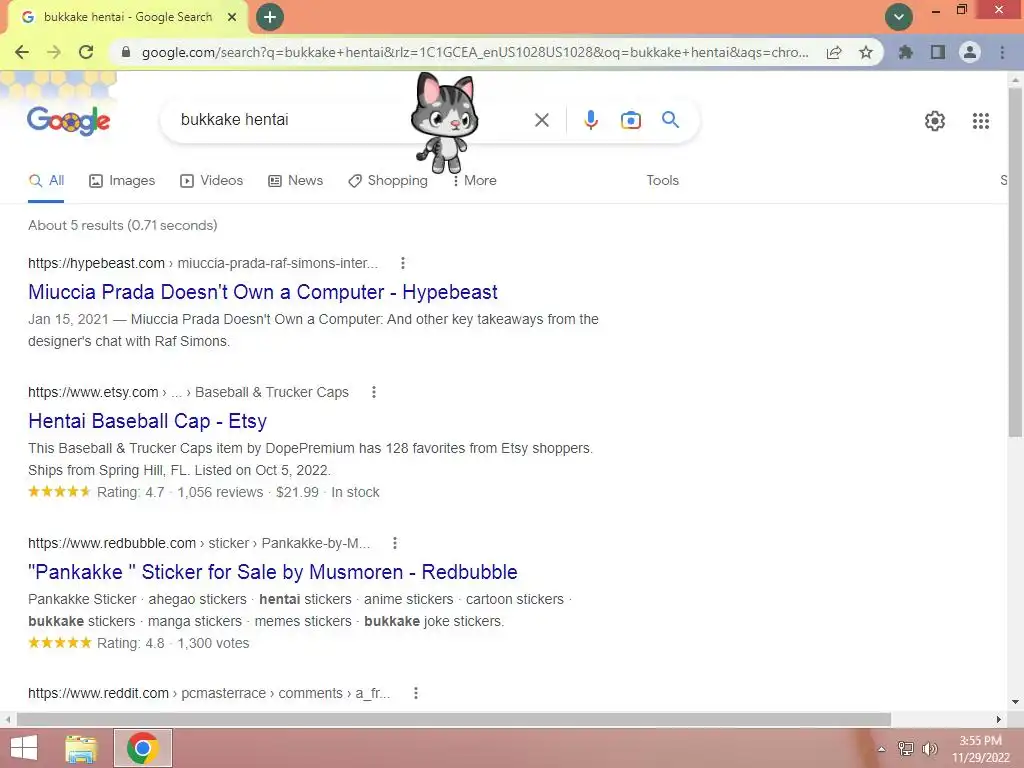Image resolution: width=1024 pixels, height=768 pixels.
Task: Open the tab search dropdown arrow
Action: point(899,17)
